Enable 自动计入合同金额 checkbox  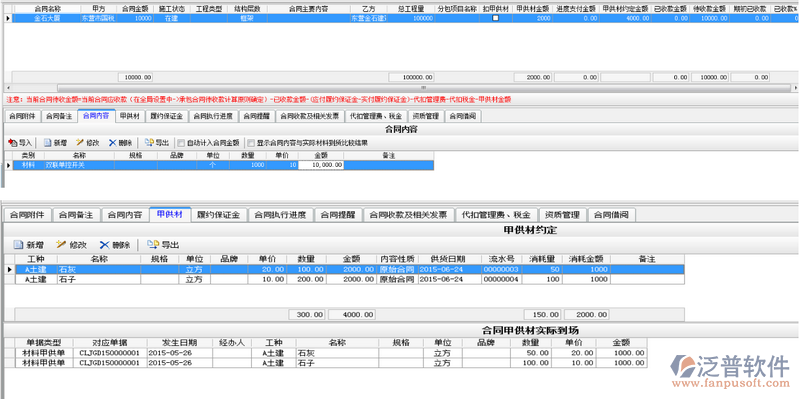point(181,143)
